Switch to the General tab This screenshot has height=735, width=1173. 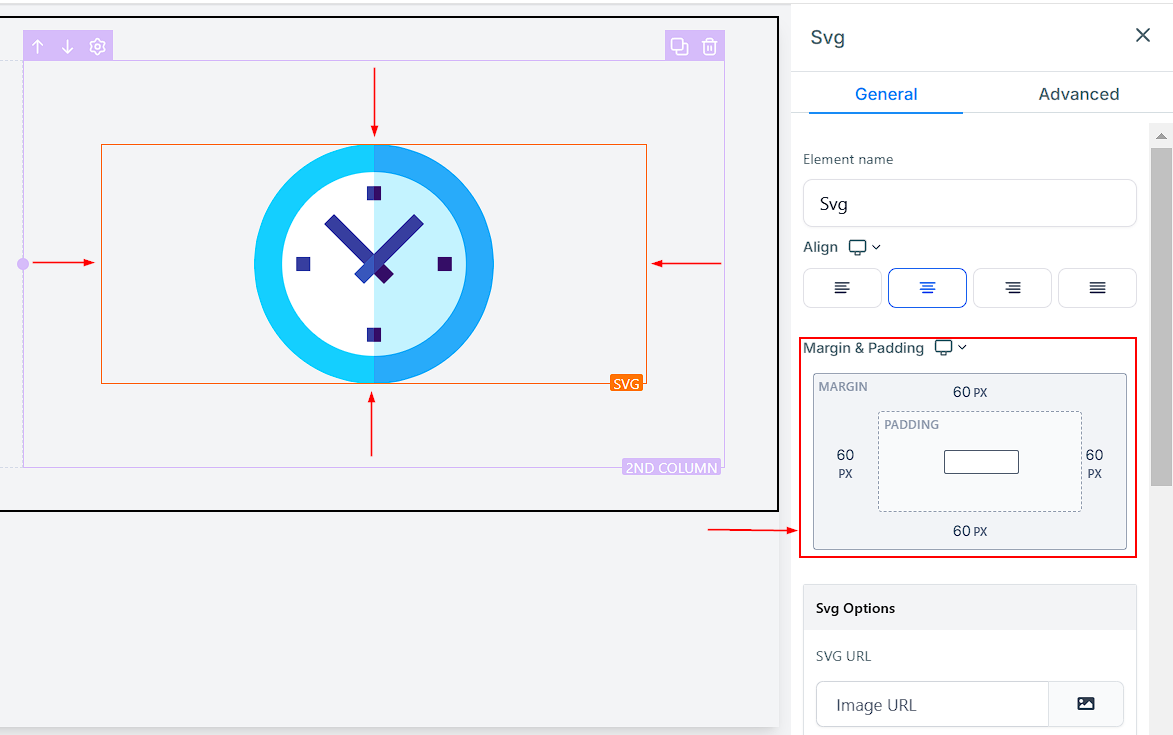click(886, 94)
